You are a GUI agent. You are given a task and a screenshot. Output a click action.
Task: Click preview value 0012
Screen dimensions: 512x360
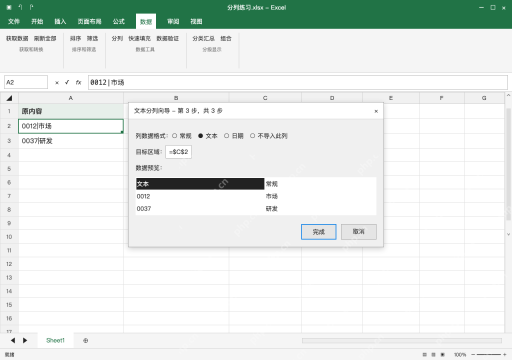pos(143,196)
